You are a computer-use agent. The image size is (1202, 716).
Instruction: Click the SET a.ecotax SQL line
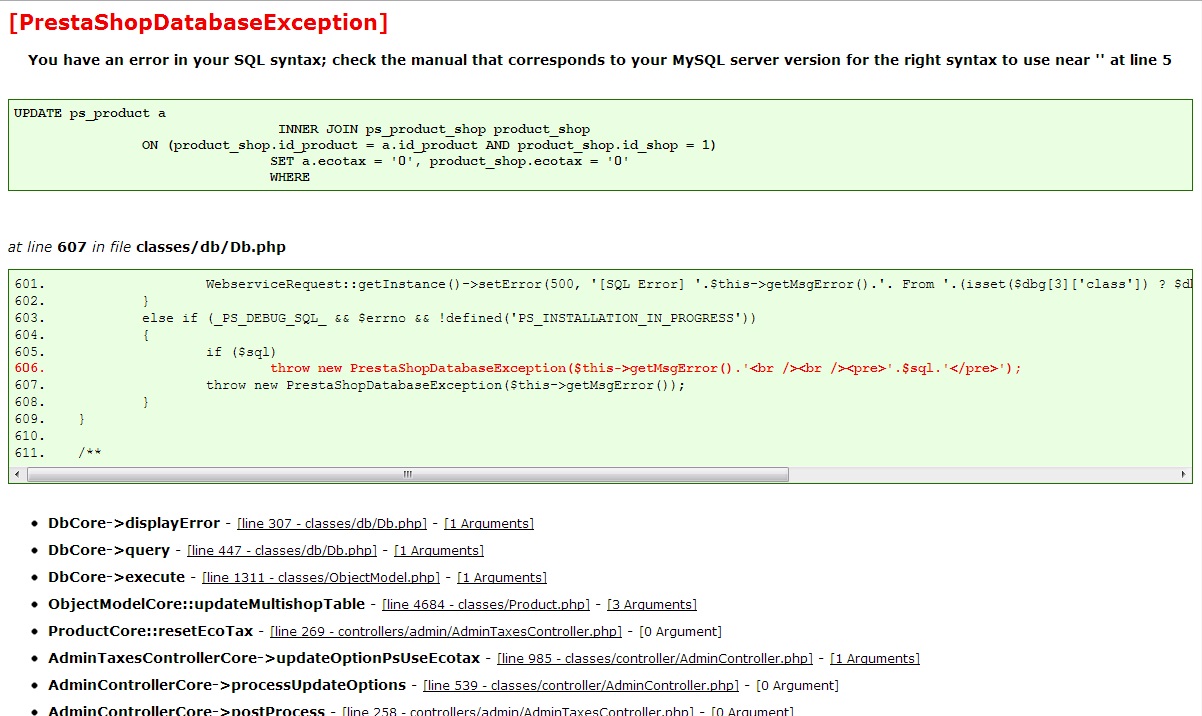449,161
